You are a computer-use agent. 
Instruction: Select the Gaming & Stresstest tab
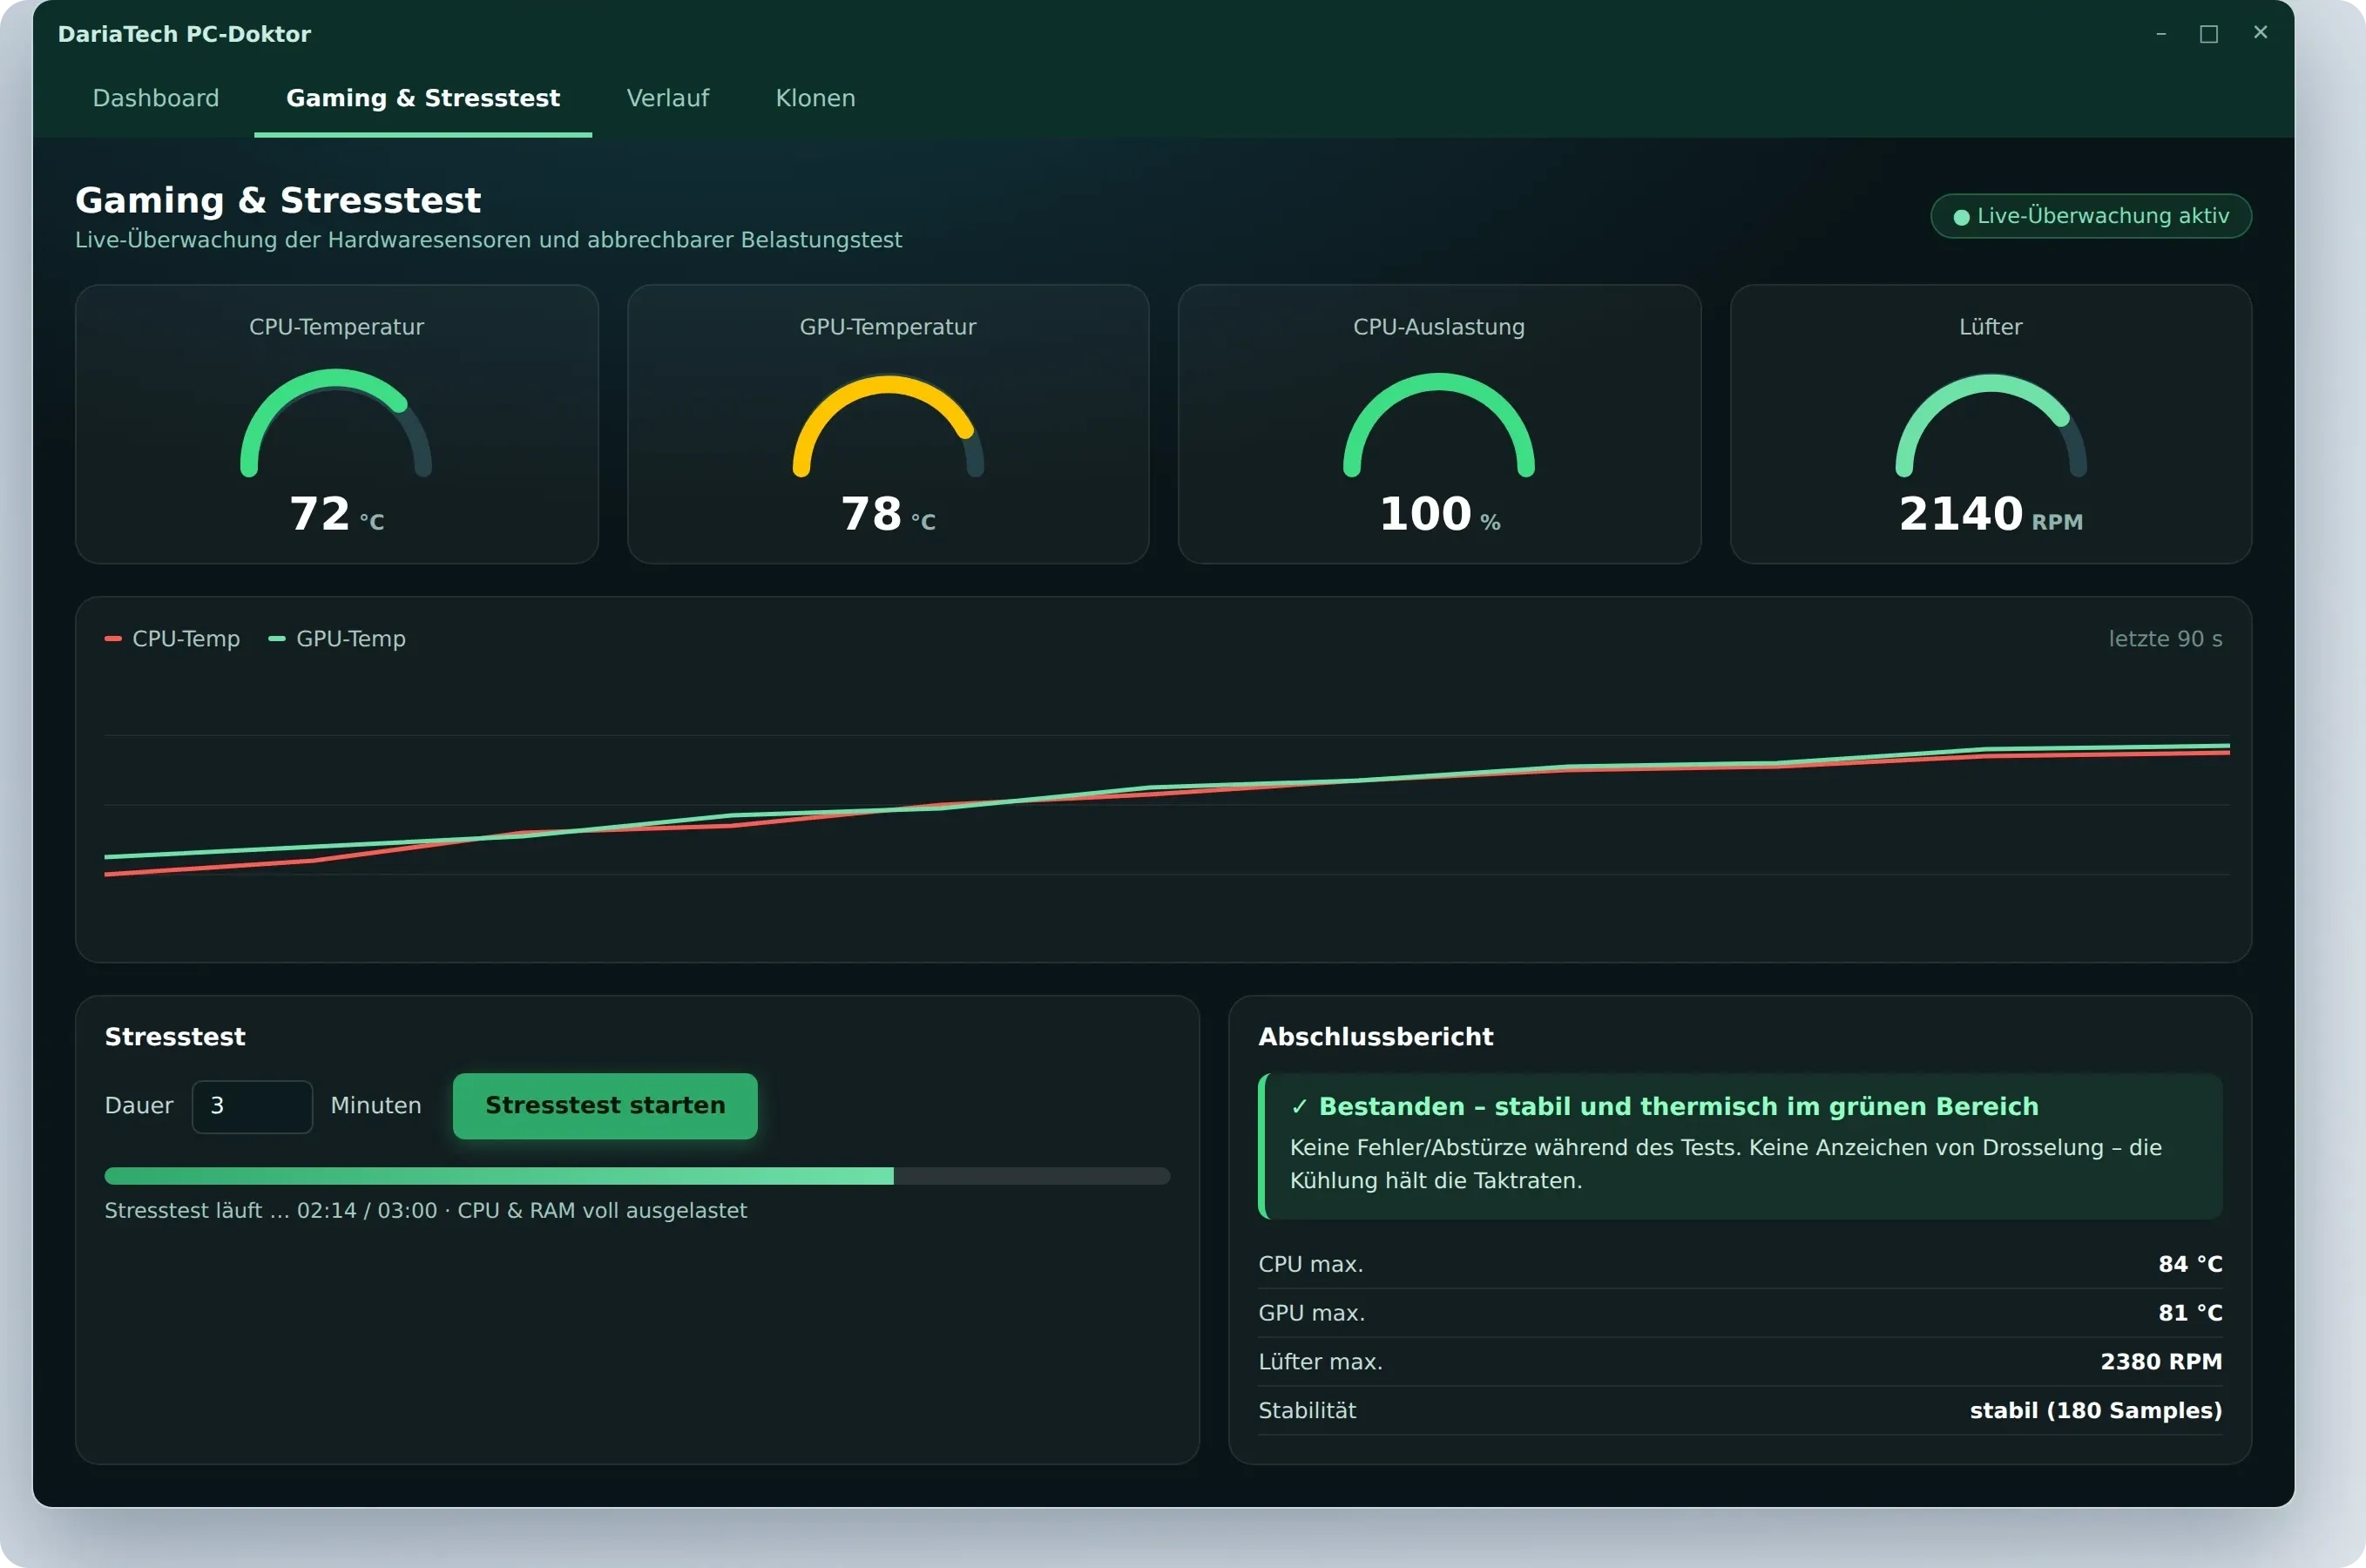point(423,98)
